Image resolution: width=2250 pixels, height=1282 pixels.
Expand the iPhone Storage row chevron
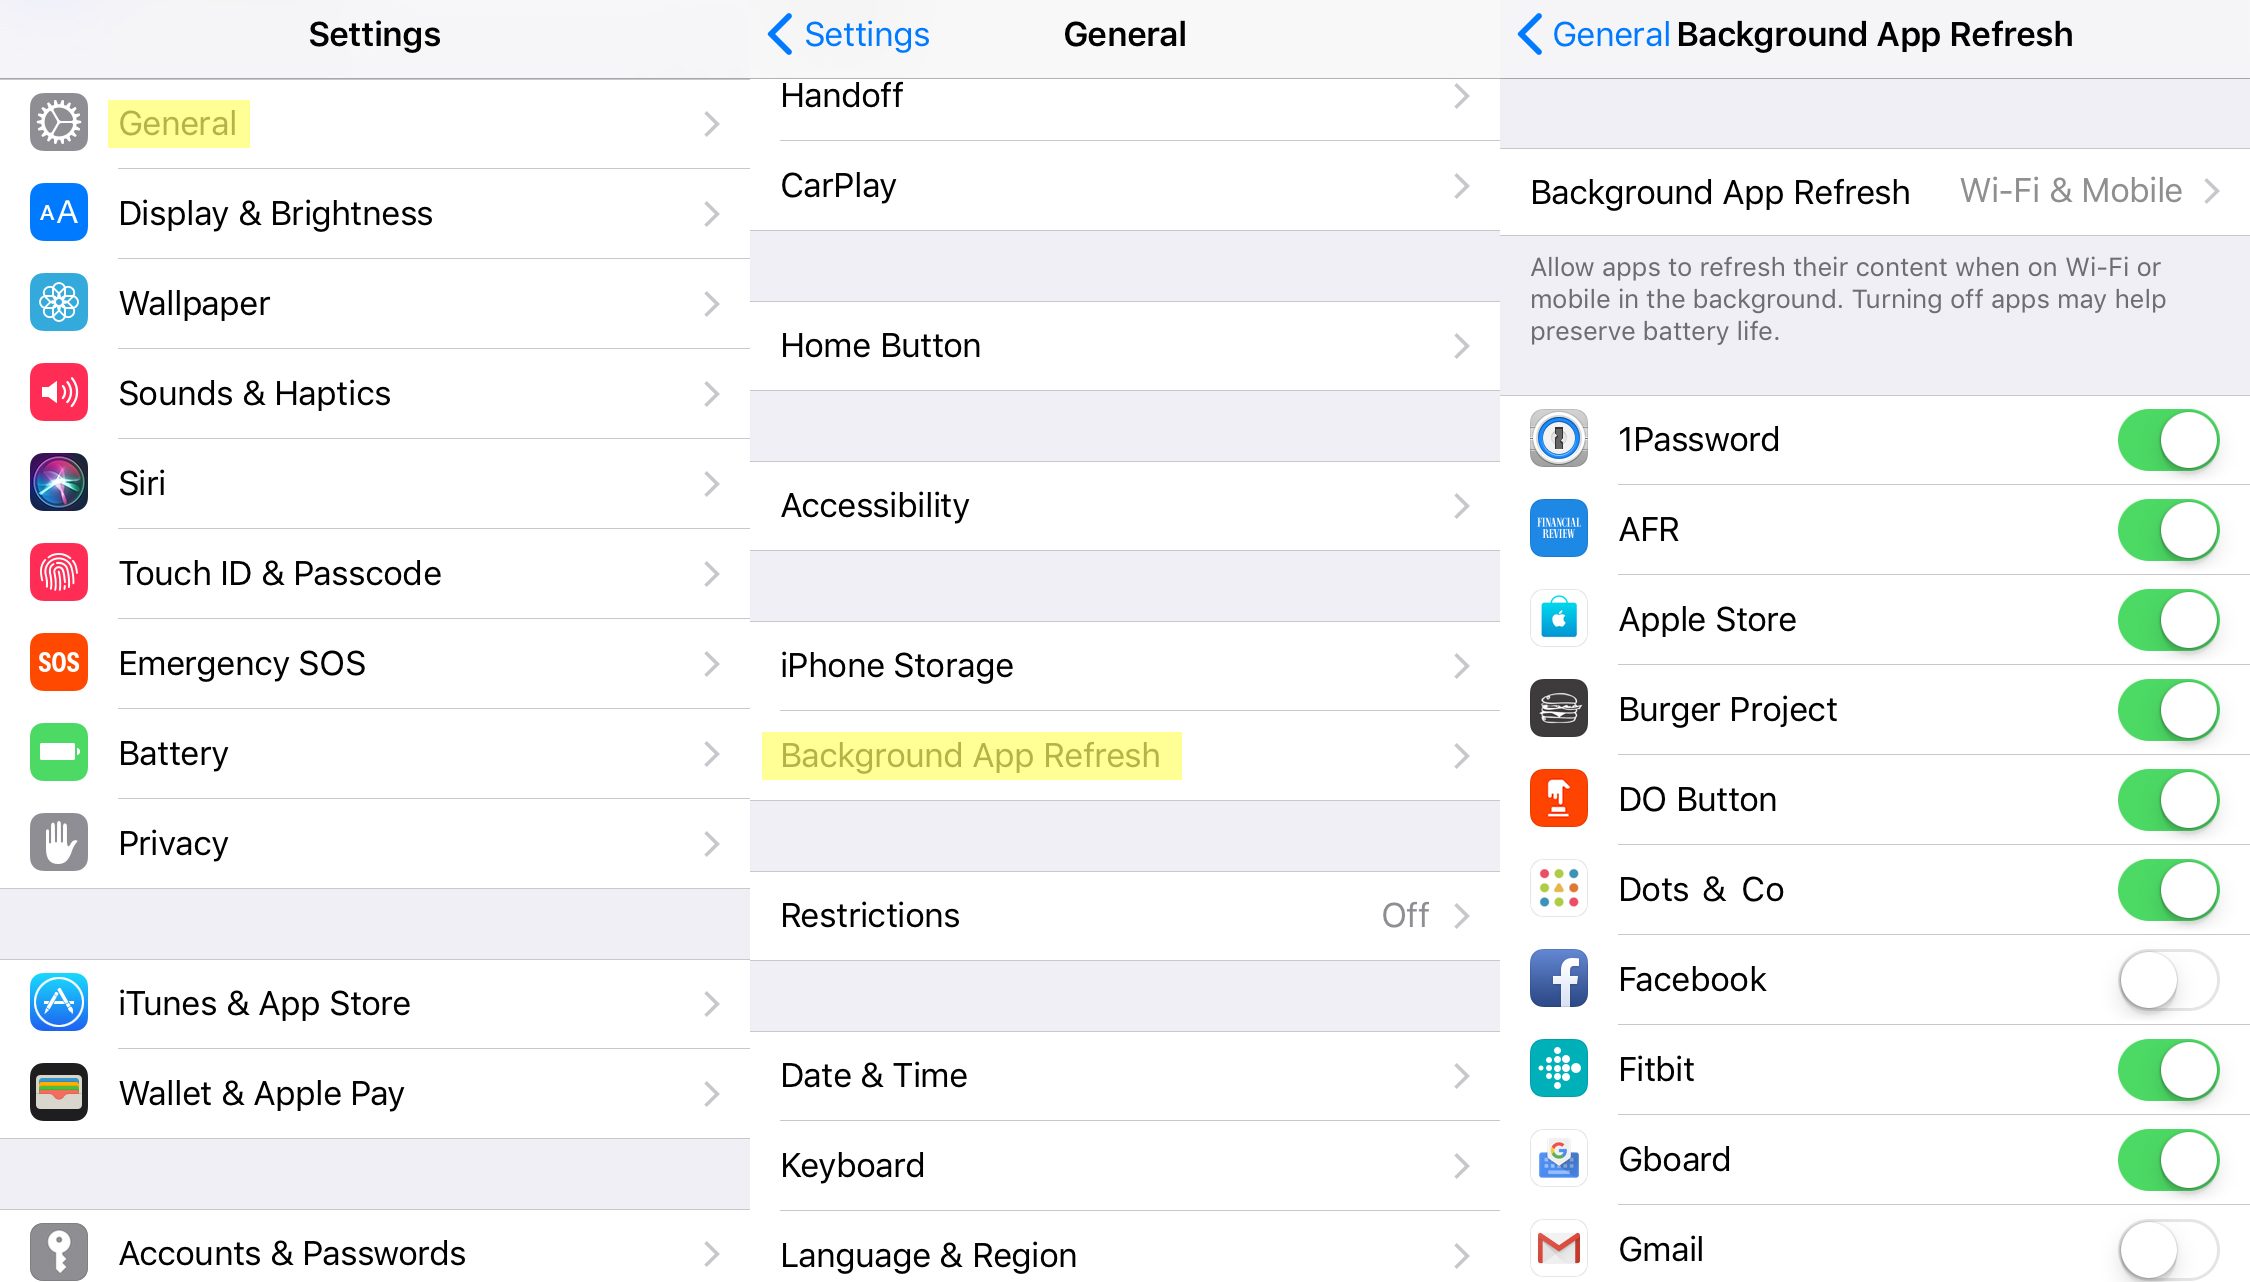tap(1461, 665)
